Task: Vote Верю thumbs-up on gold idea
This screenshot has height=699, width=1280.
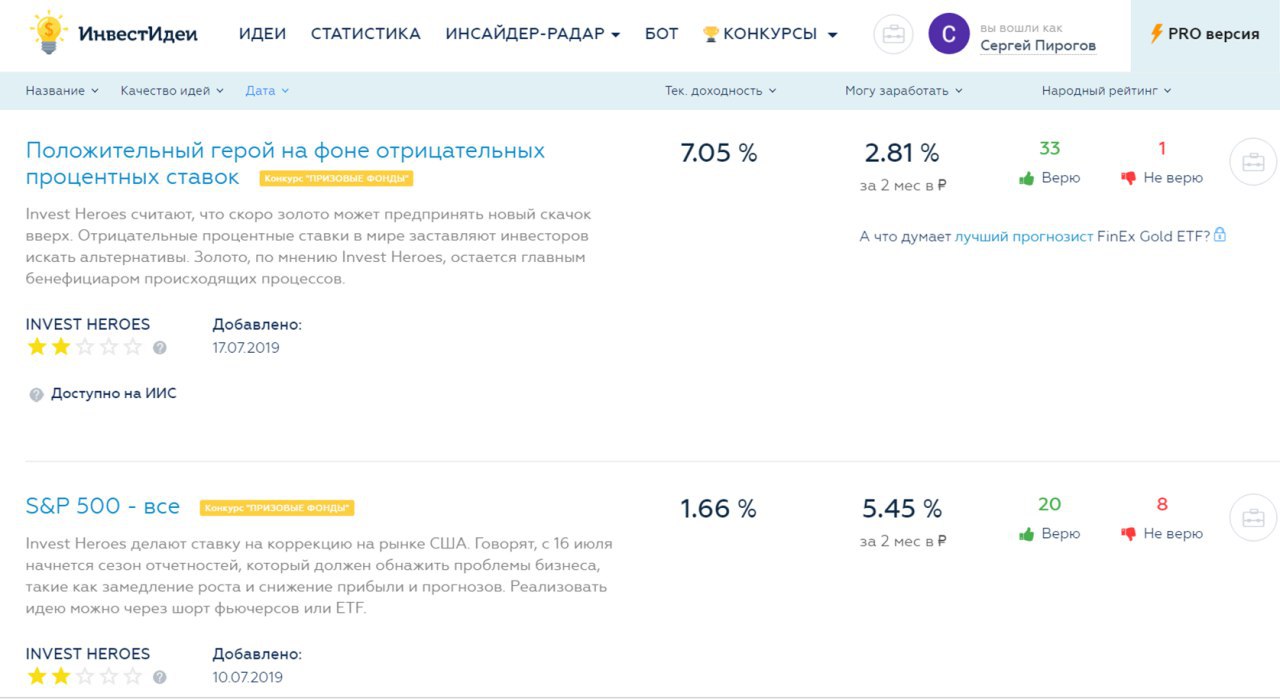Action: pos(1027,178)
